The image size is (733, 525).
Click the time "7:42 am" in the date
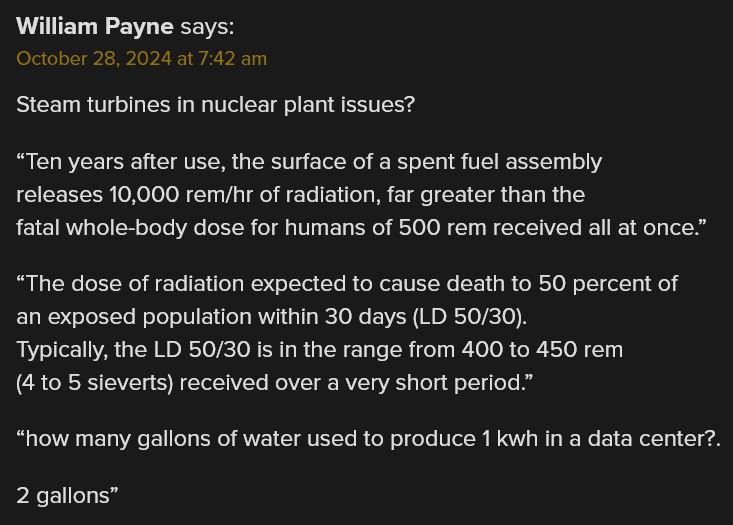tap(232, 58)
